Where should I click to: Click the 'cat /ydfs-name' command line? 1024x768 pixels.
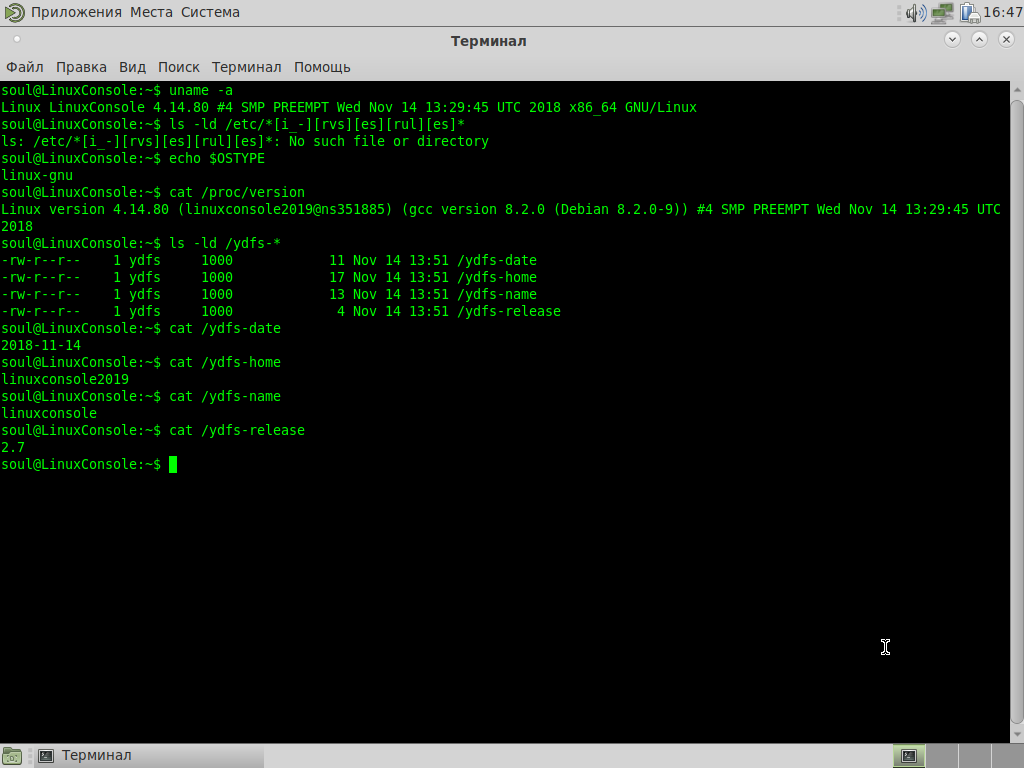point(141,396)
